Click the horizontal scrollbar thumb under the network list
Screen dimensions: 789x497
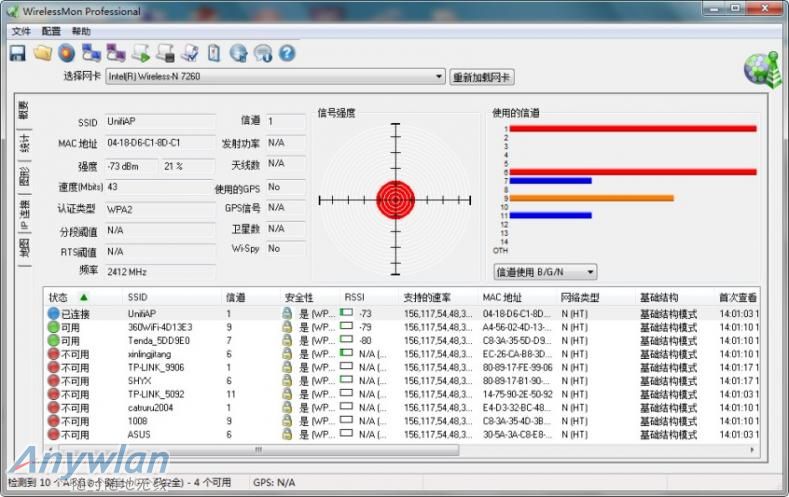tap(257, 449)
